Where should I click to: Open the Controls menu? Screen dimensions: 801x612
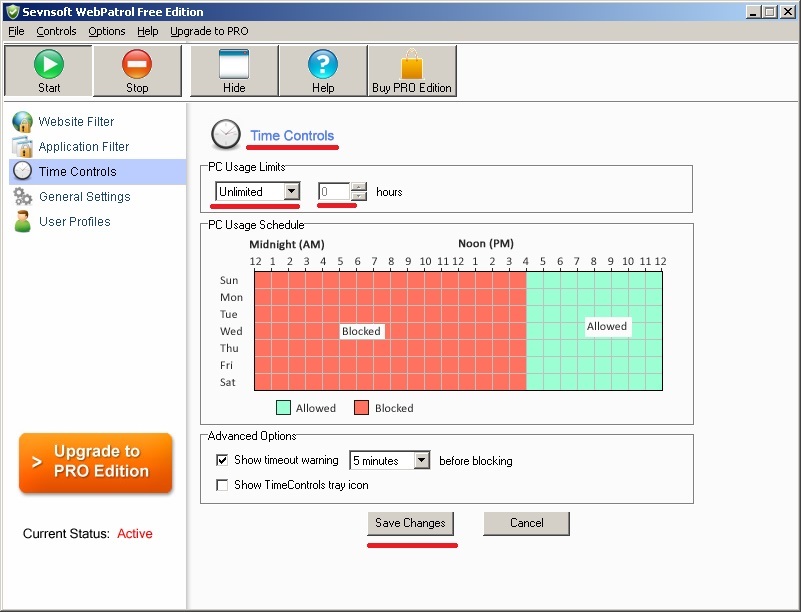coord(56,31)
